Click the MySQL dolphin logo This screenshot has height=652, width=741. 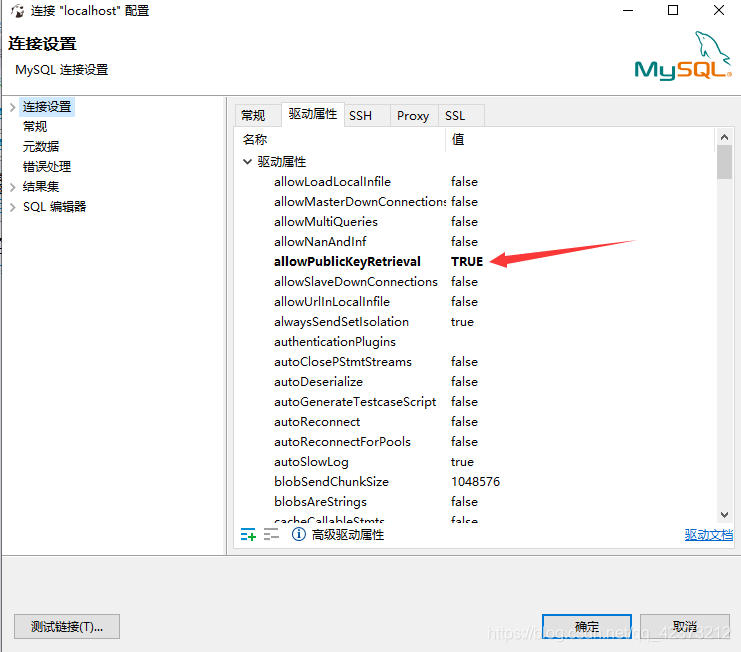point(682,57)
